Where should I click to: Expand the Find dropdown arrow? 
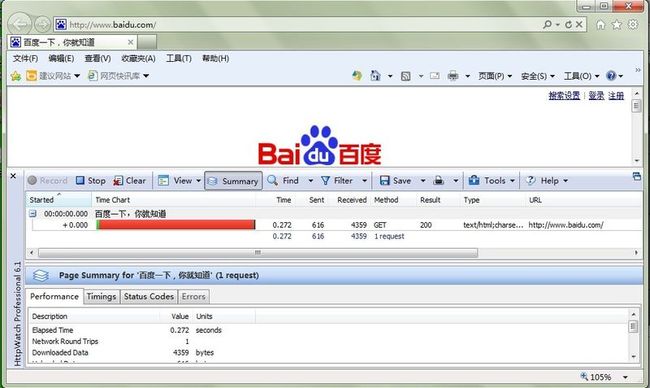310,181
